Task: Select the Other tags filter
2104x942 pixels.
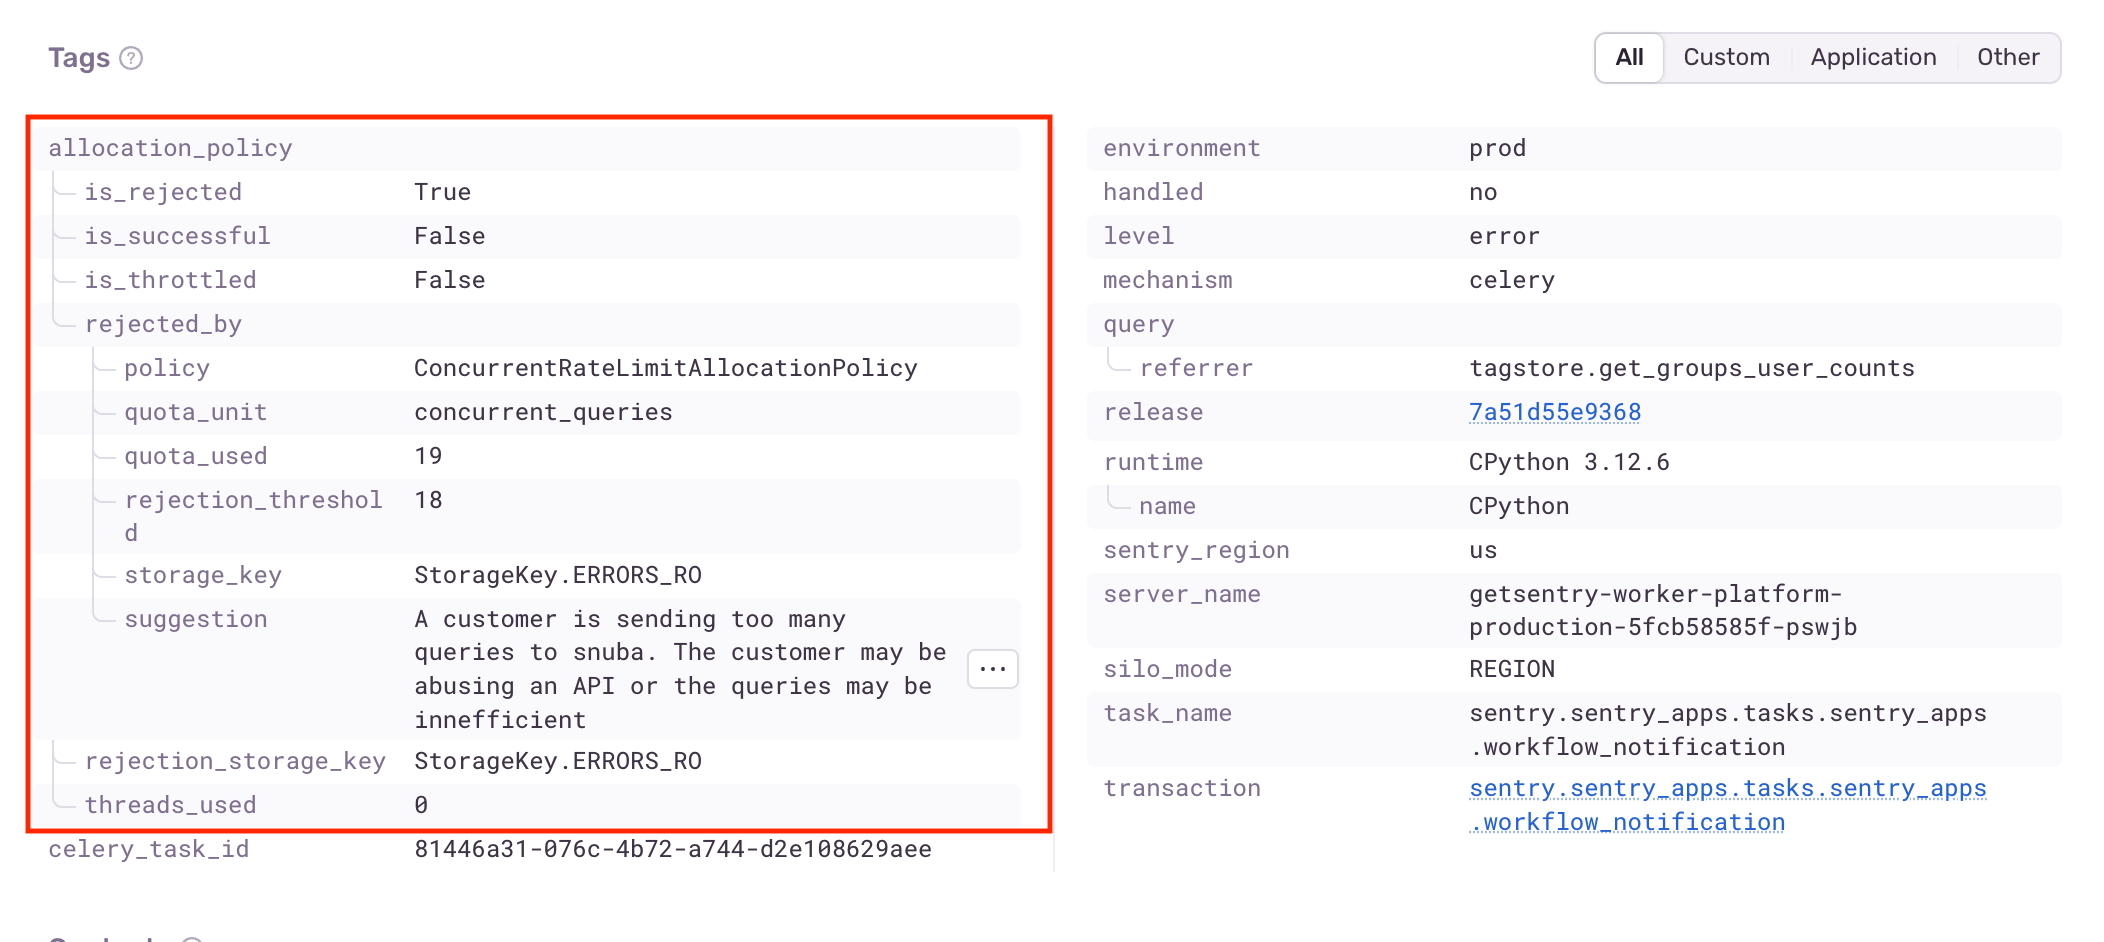Action: tap(2007, 57)
